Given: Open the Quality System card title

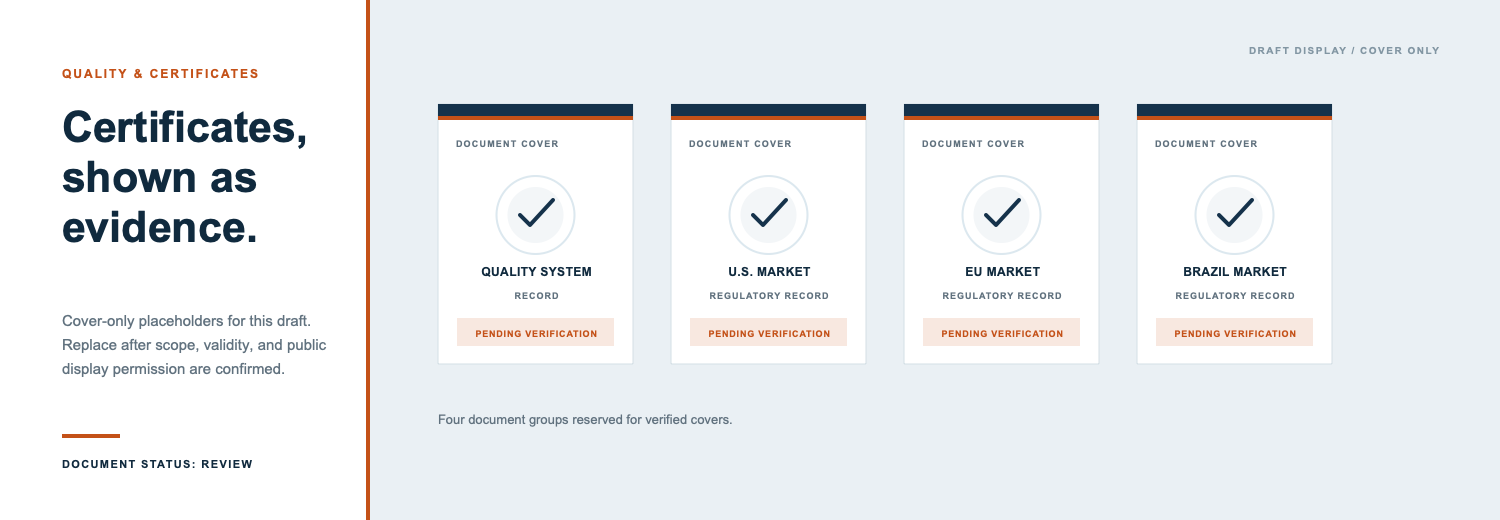Looking at the screenshot, I should (x=536, y=272).
